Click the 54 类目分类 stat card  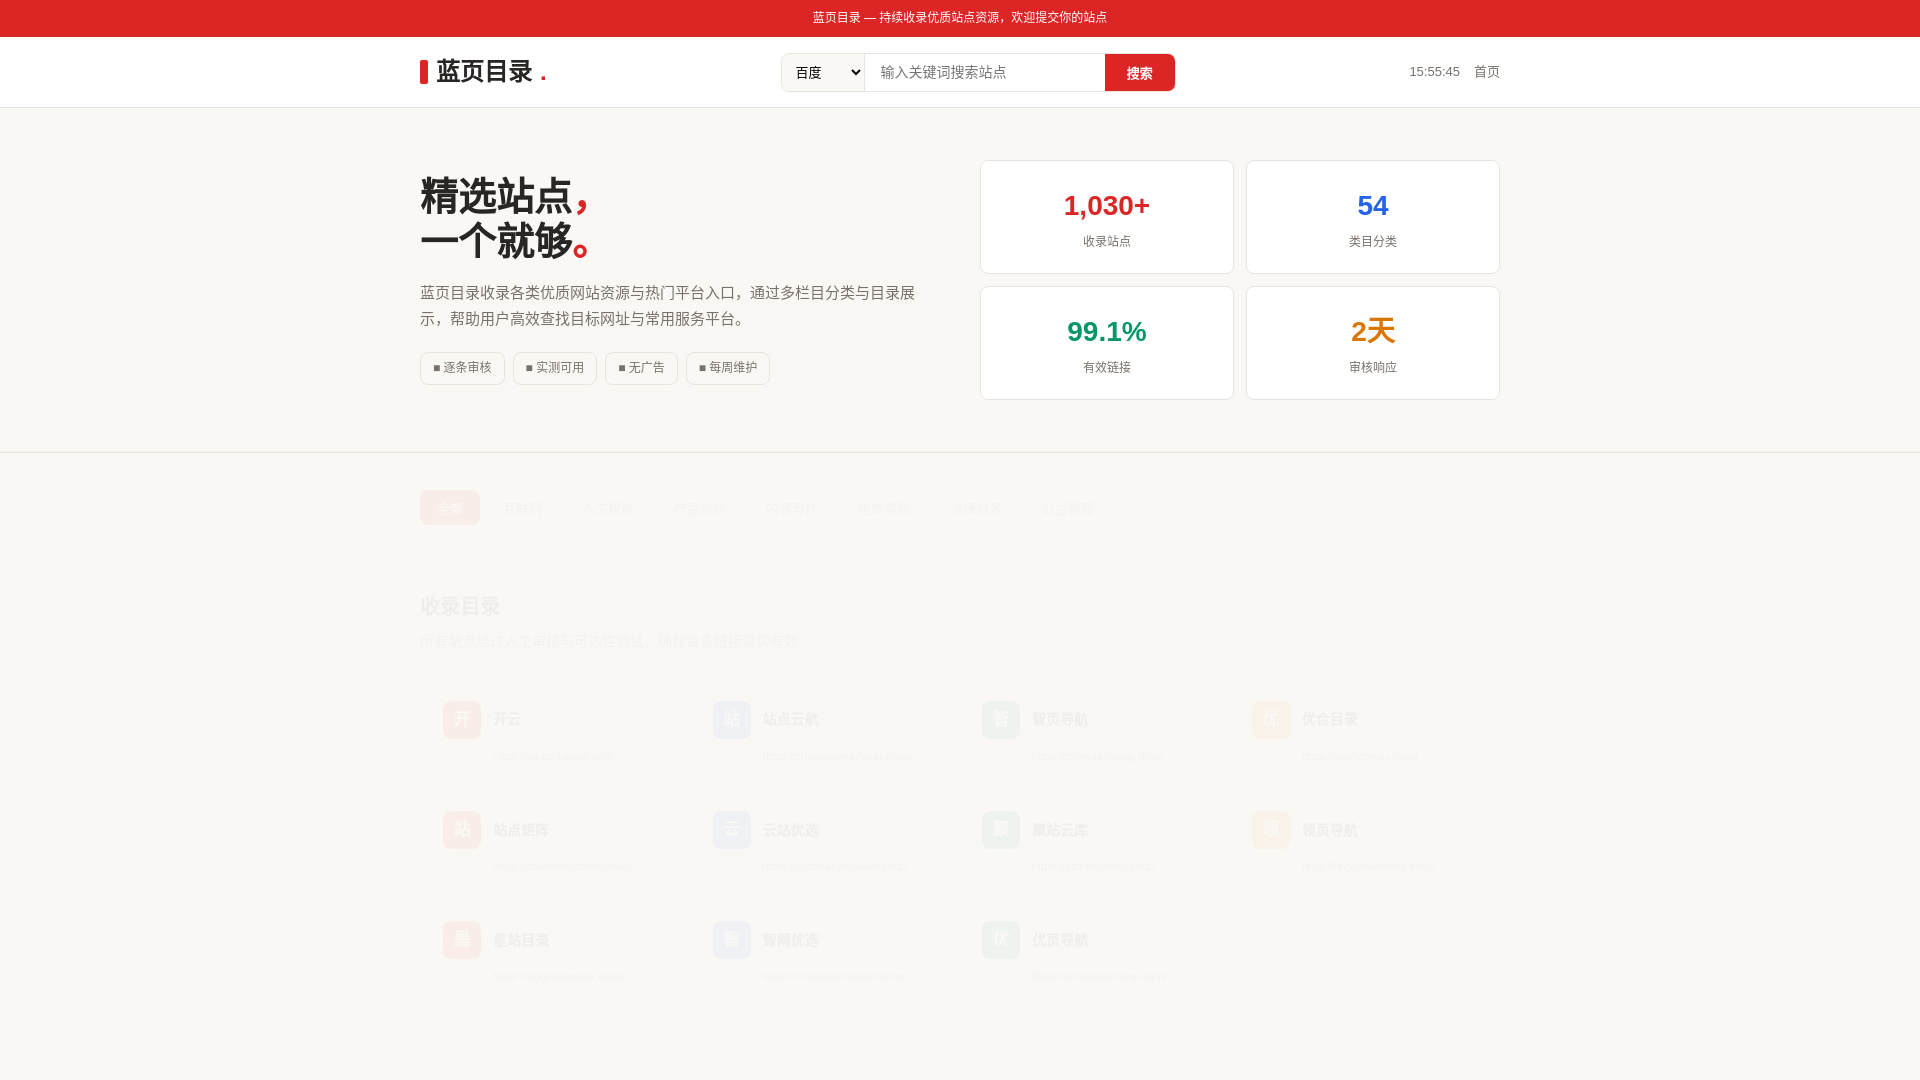click(1373, 217)
